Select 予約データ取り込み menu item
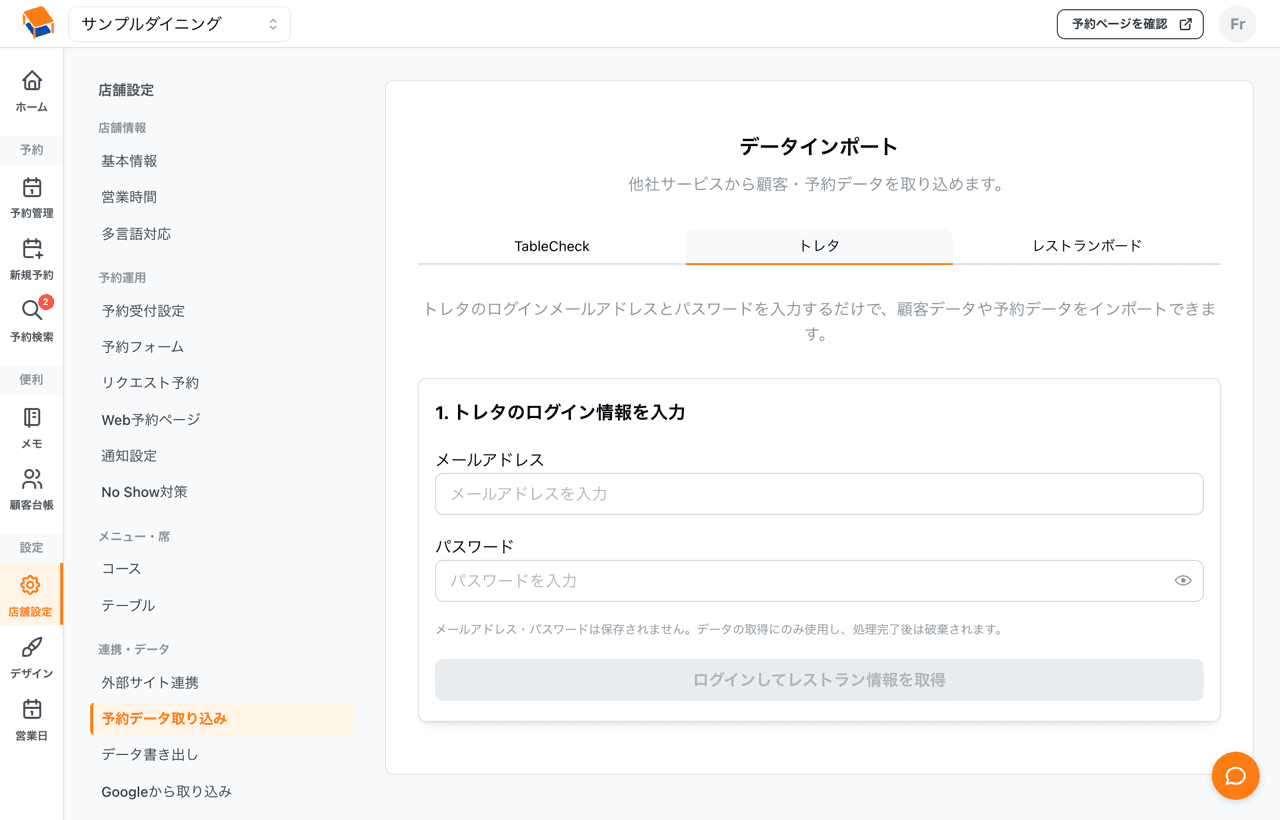The height and width of the screenshot is (820, 1280). pyautogui.click(x=221, y=719)
